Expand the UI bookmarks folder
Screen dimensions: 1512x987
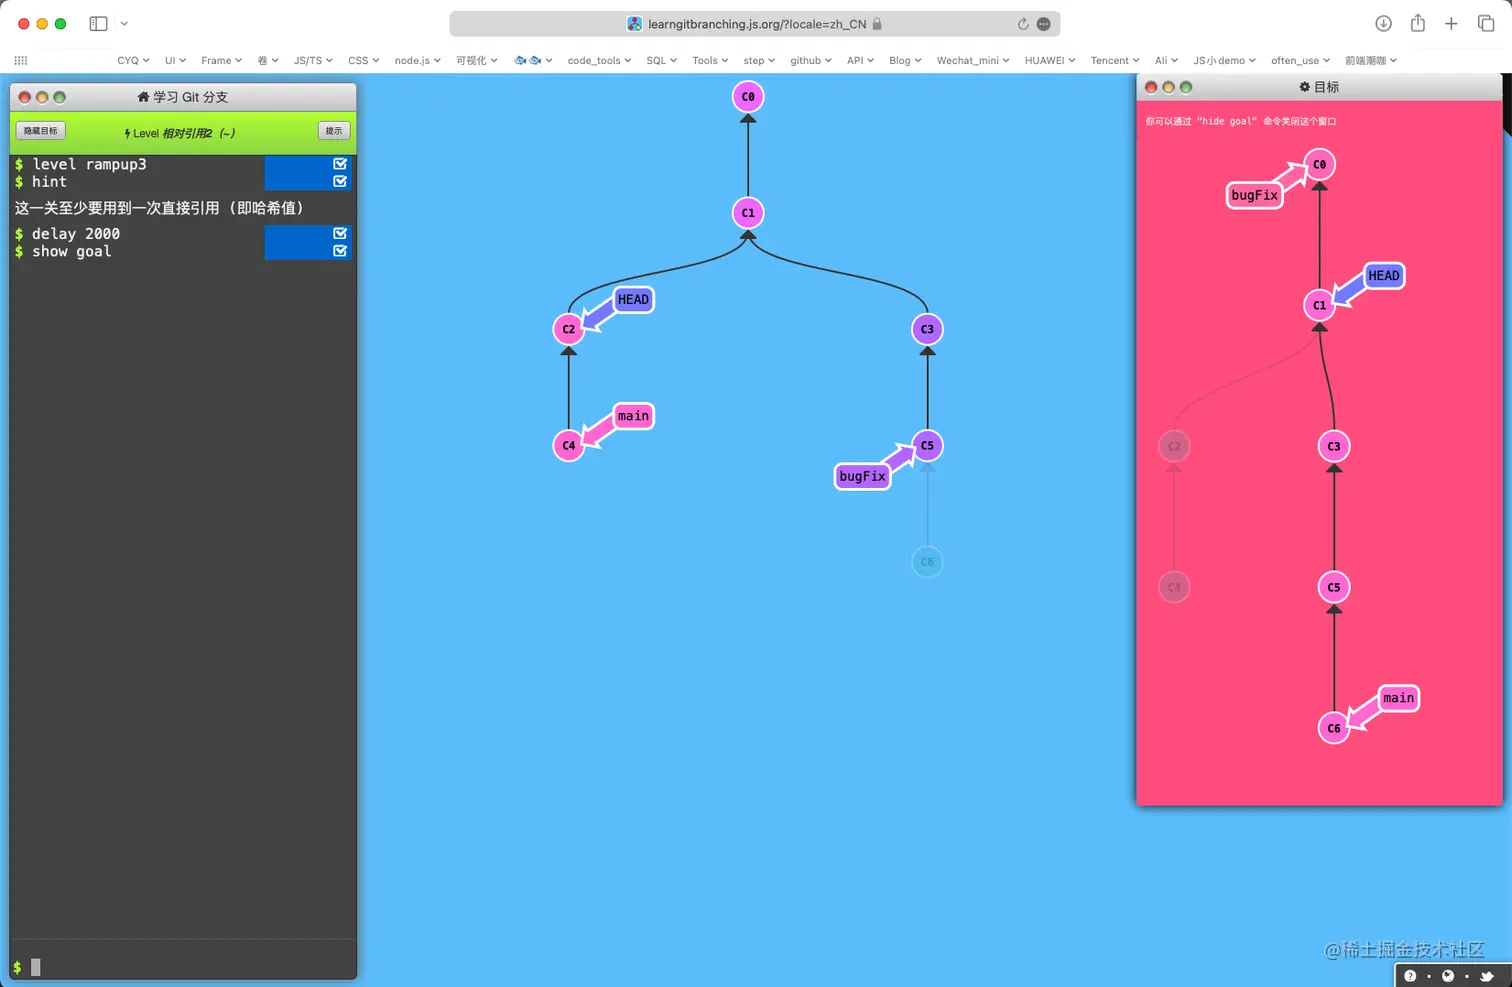pos(175,61)
